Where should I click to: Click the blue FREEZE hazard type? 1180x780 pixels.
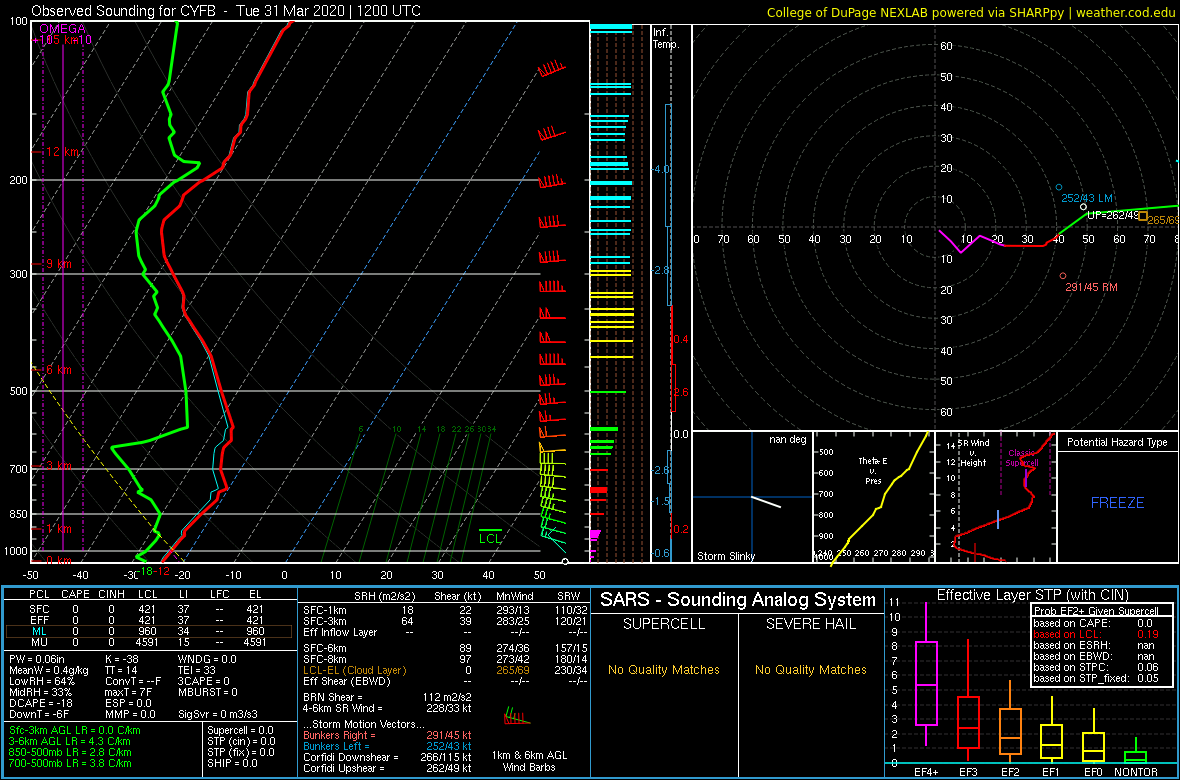[1117, 502]
